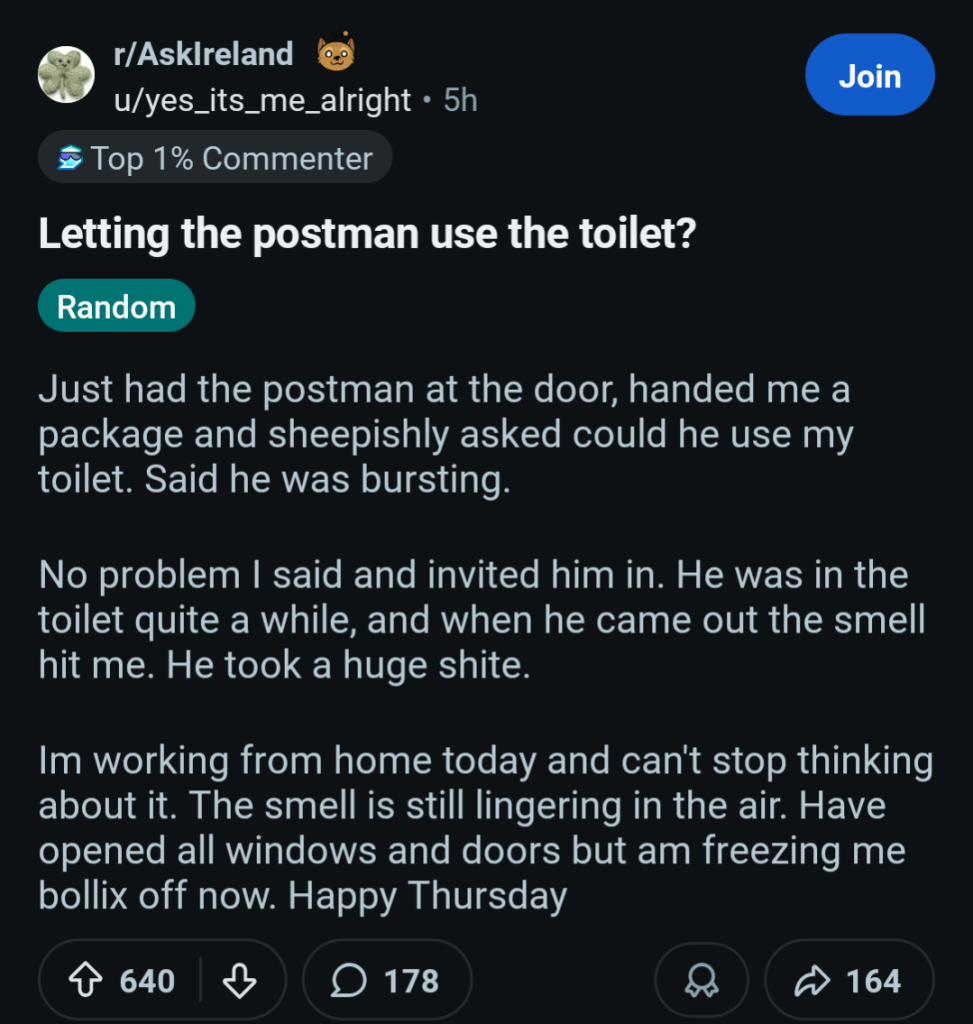Click the paragraph starting "Just had the postman"
This screenshot has height=1024, width=973.
click(x=445, y=435)
